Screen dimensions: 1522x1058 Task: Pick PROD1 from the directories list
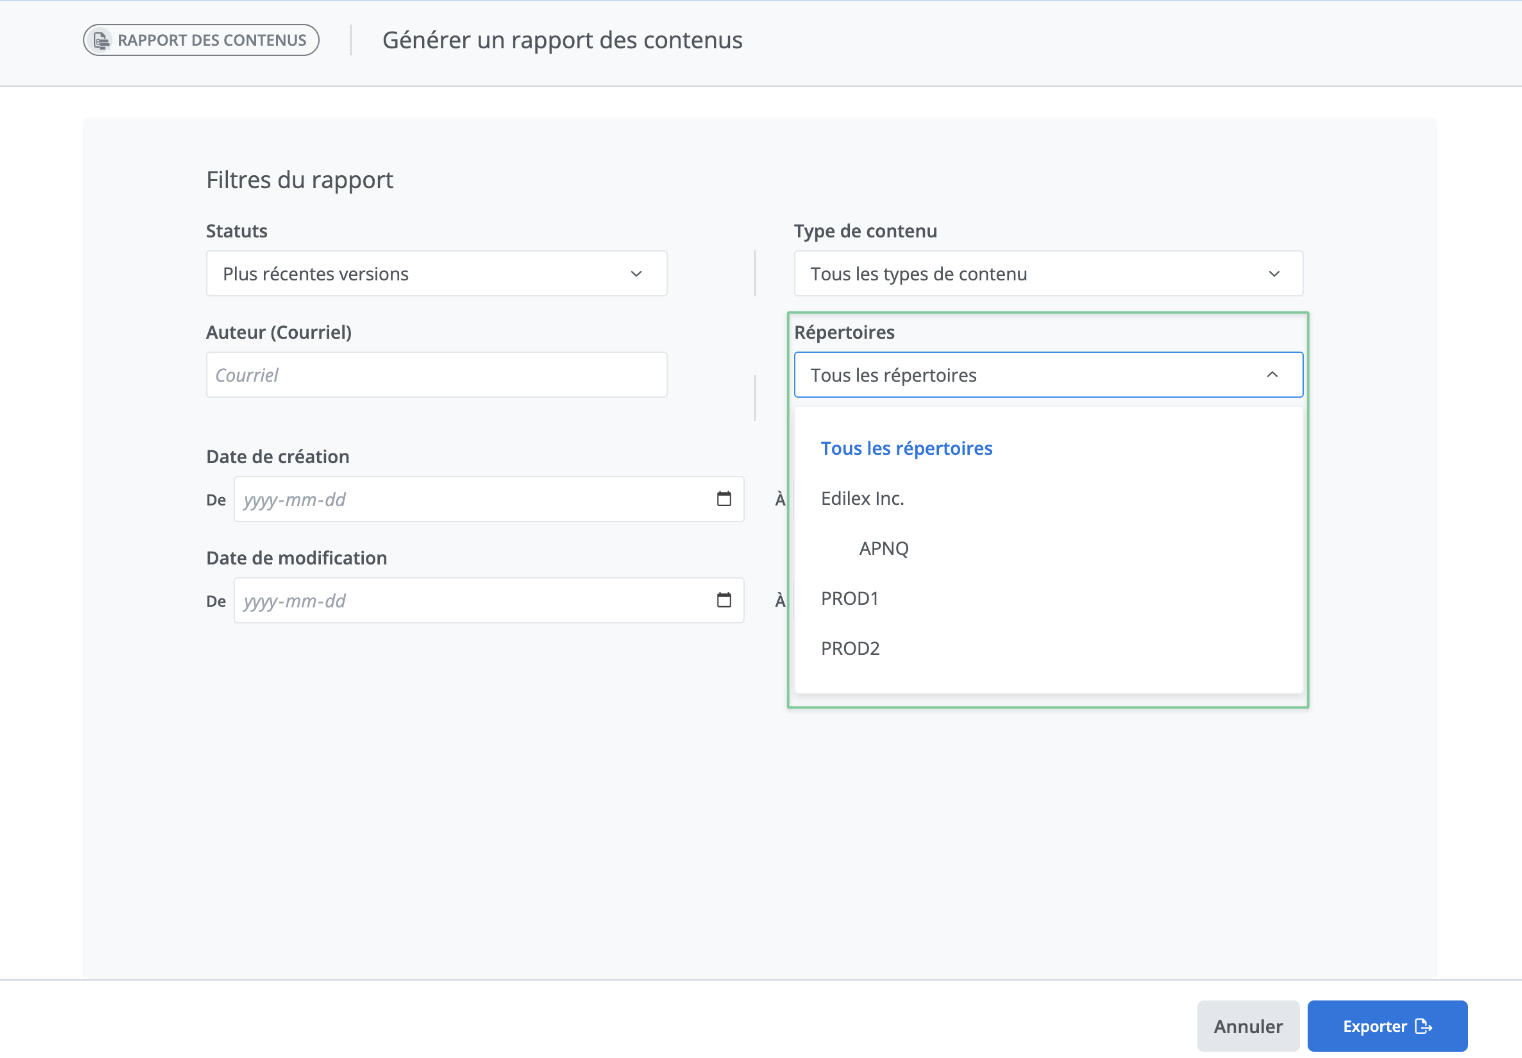pyautogui.click(x=850, y=599)
